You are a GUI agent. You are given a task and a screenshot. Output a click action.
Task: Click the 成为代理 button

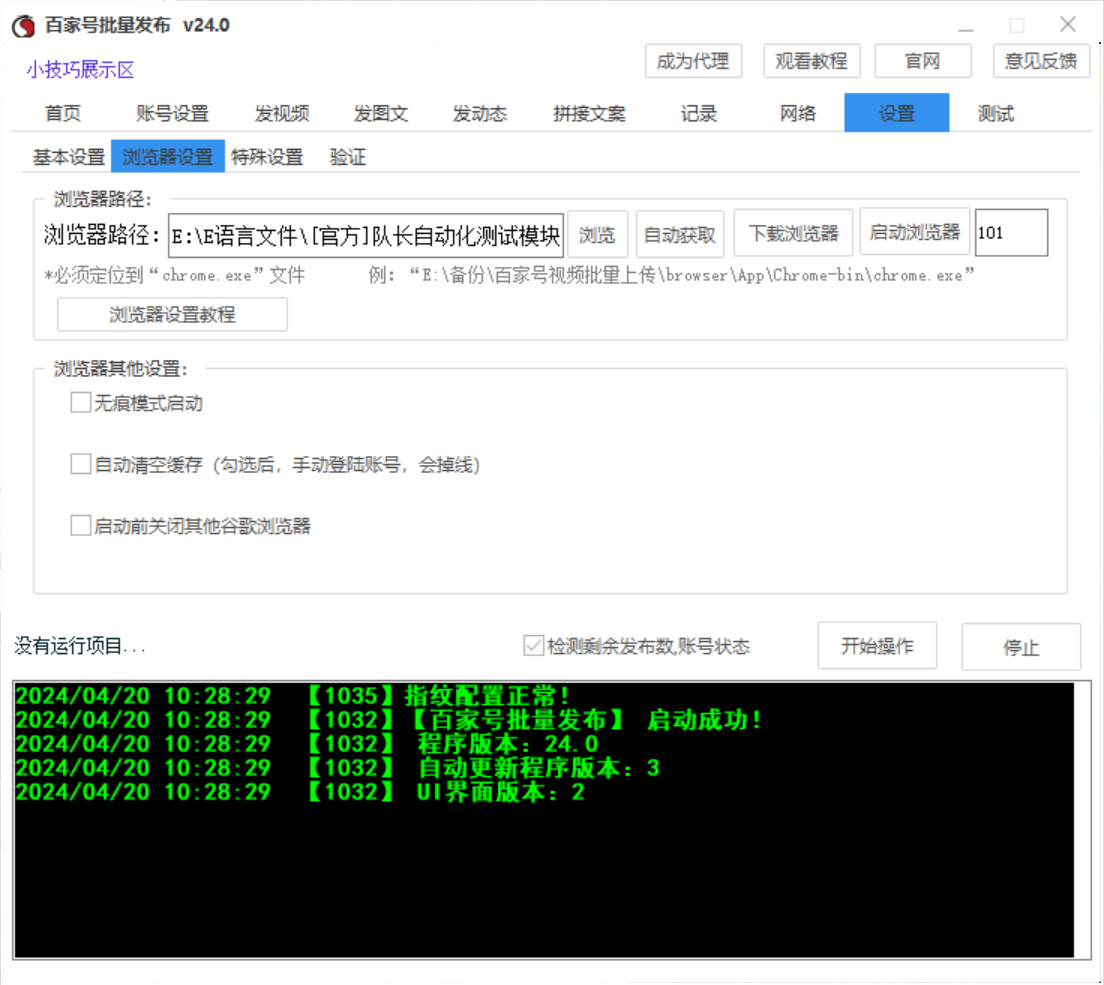693,61
